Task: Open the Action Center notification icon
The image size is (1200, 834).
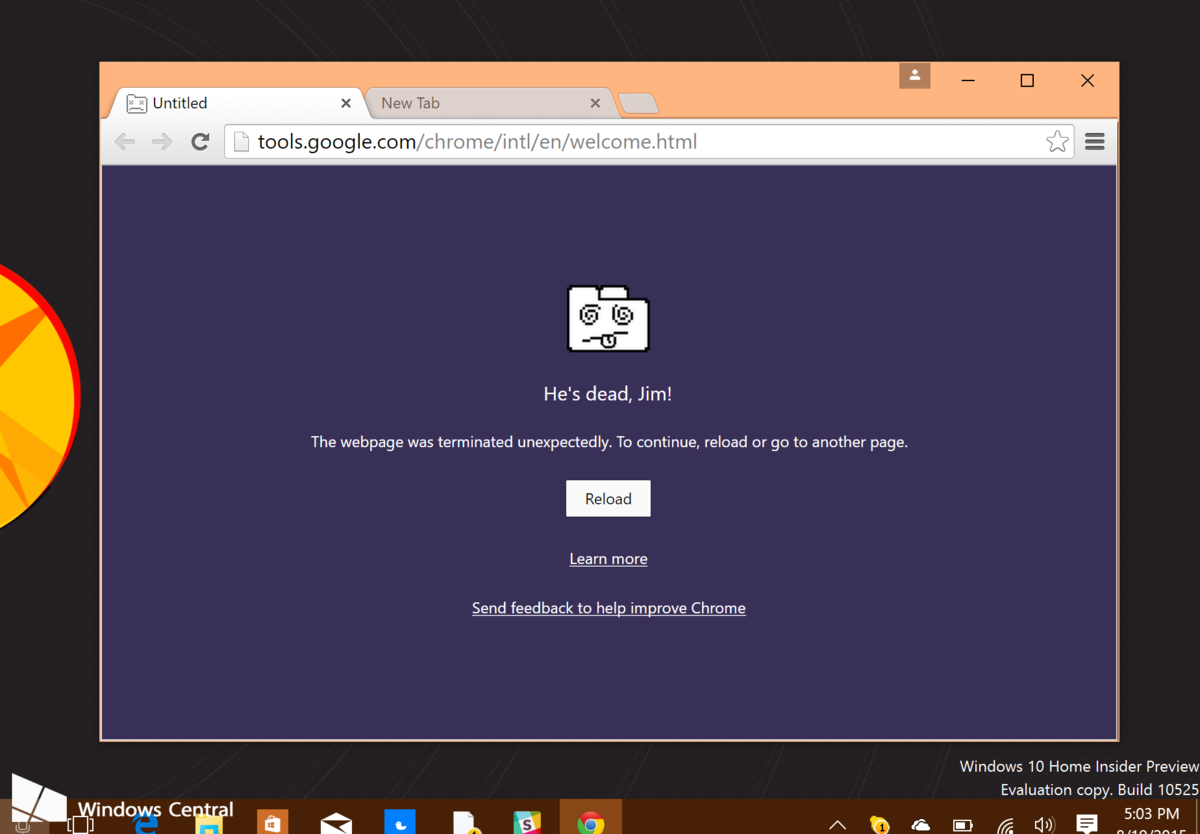Action: (x=1087, y=825)
